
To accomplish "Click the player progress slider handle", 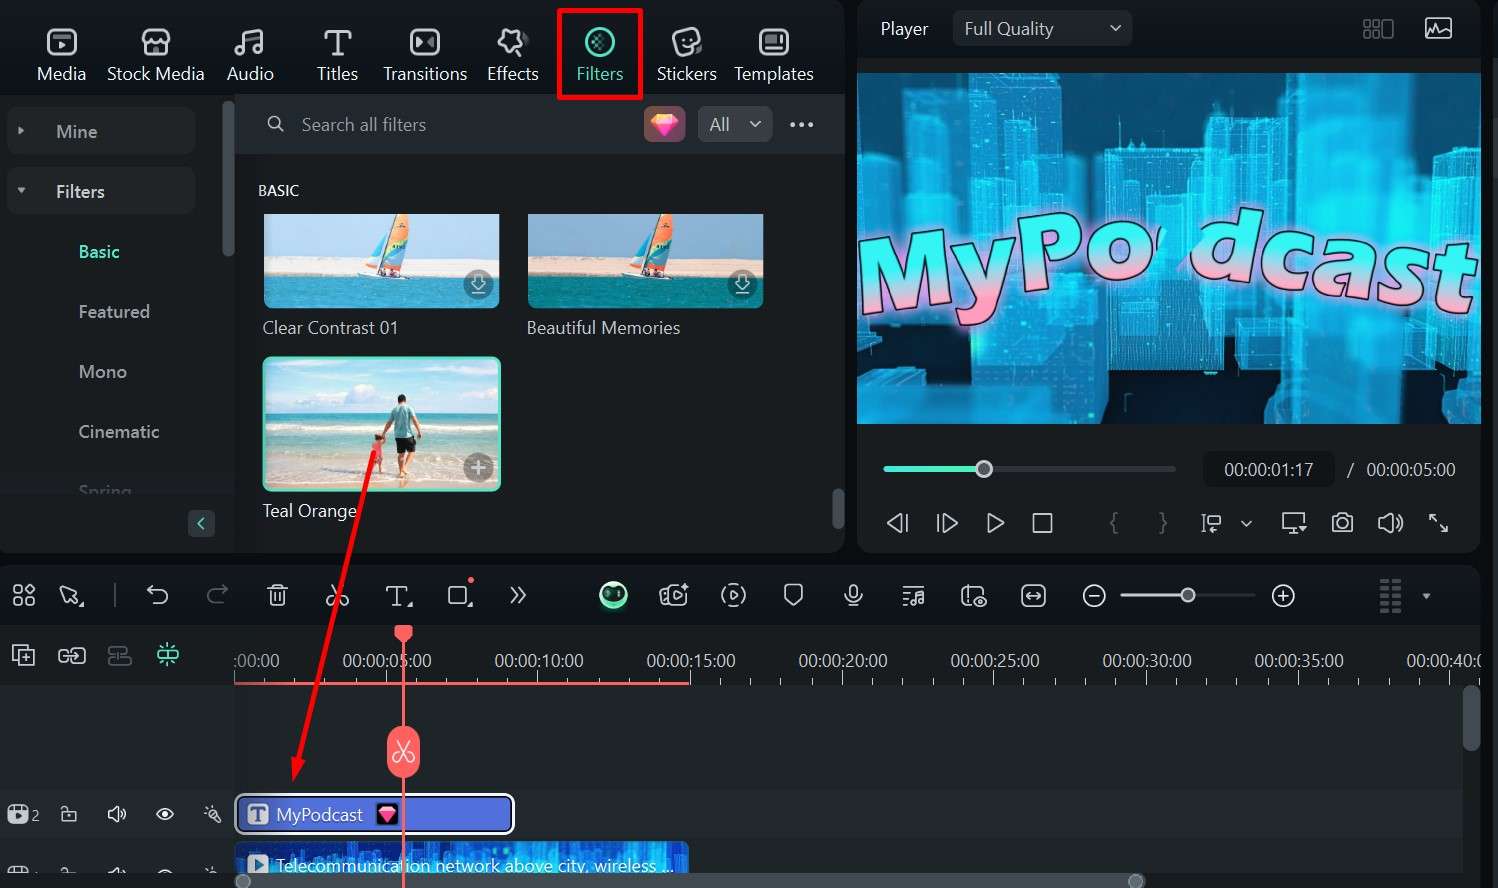I will tap(984, 469).
